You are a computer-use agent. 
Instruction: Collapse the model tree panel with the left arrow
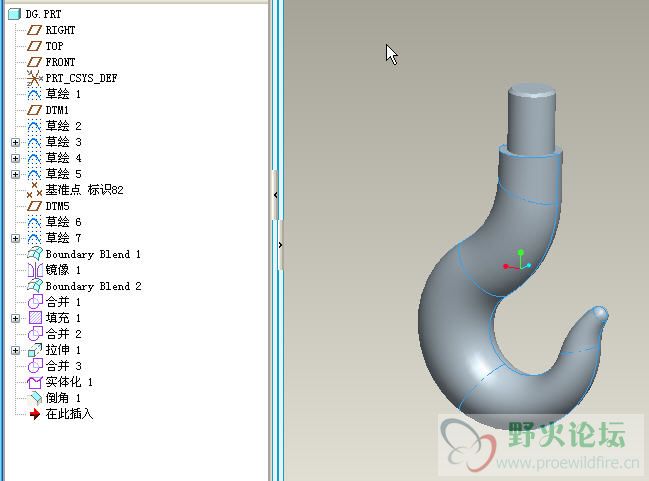275,195
